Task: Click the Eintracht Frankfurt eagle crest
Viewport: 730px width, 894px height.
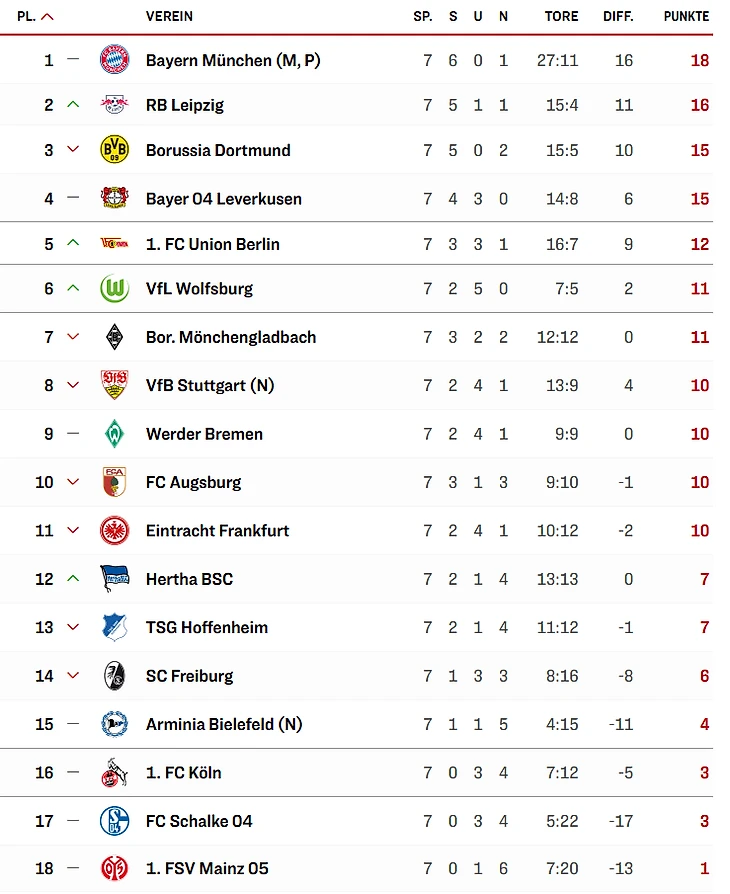Action: [114, 531]
